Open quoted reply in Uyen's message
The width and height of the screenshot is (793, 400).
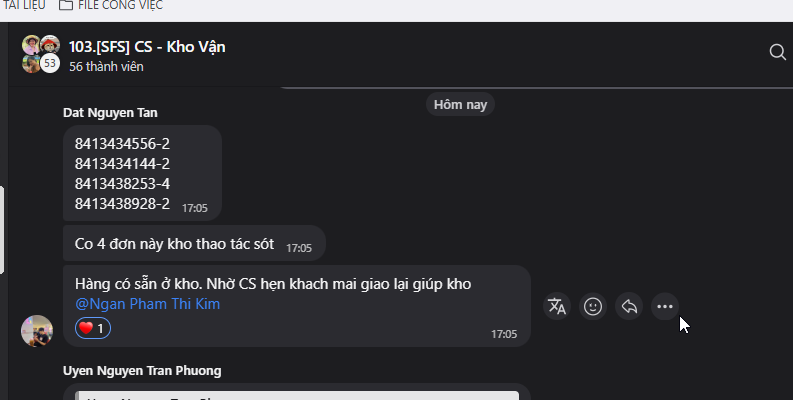(297, 395)
